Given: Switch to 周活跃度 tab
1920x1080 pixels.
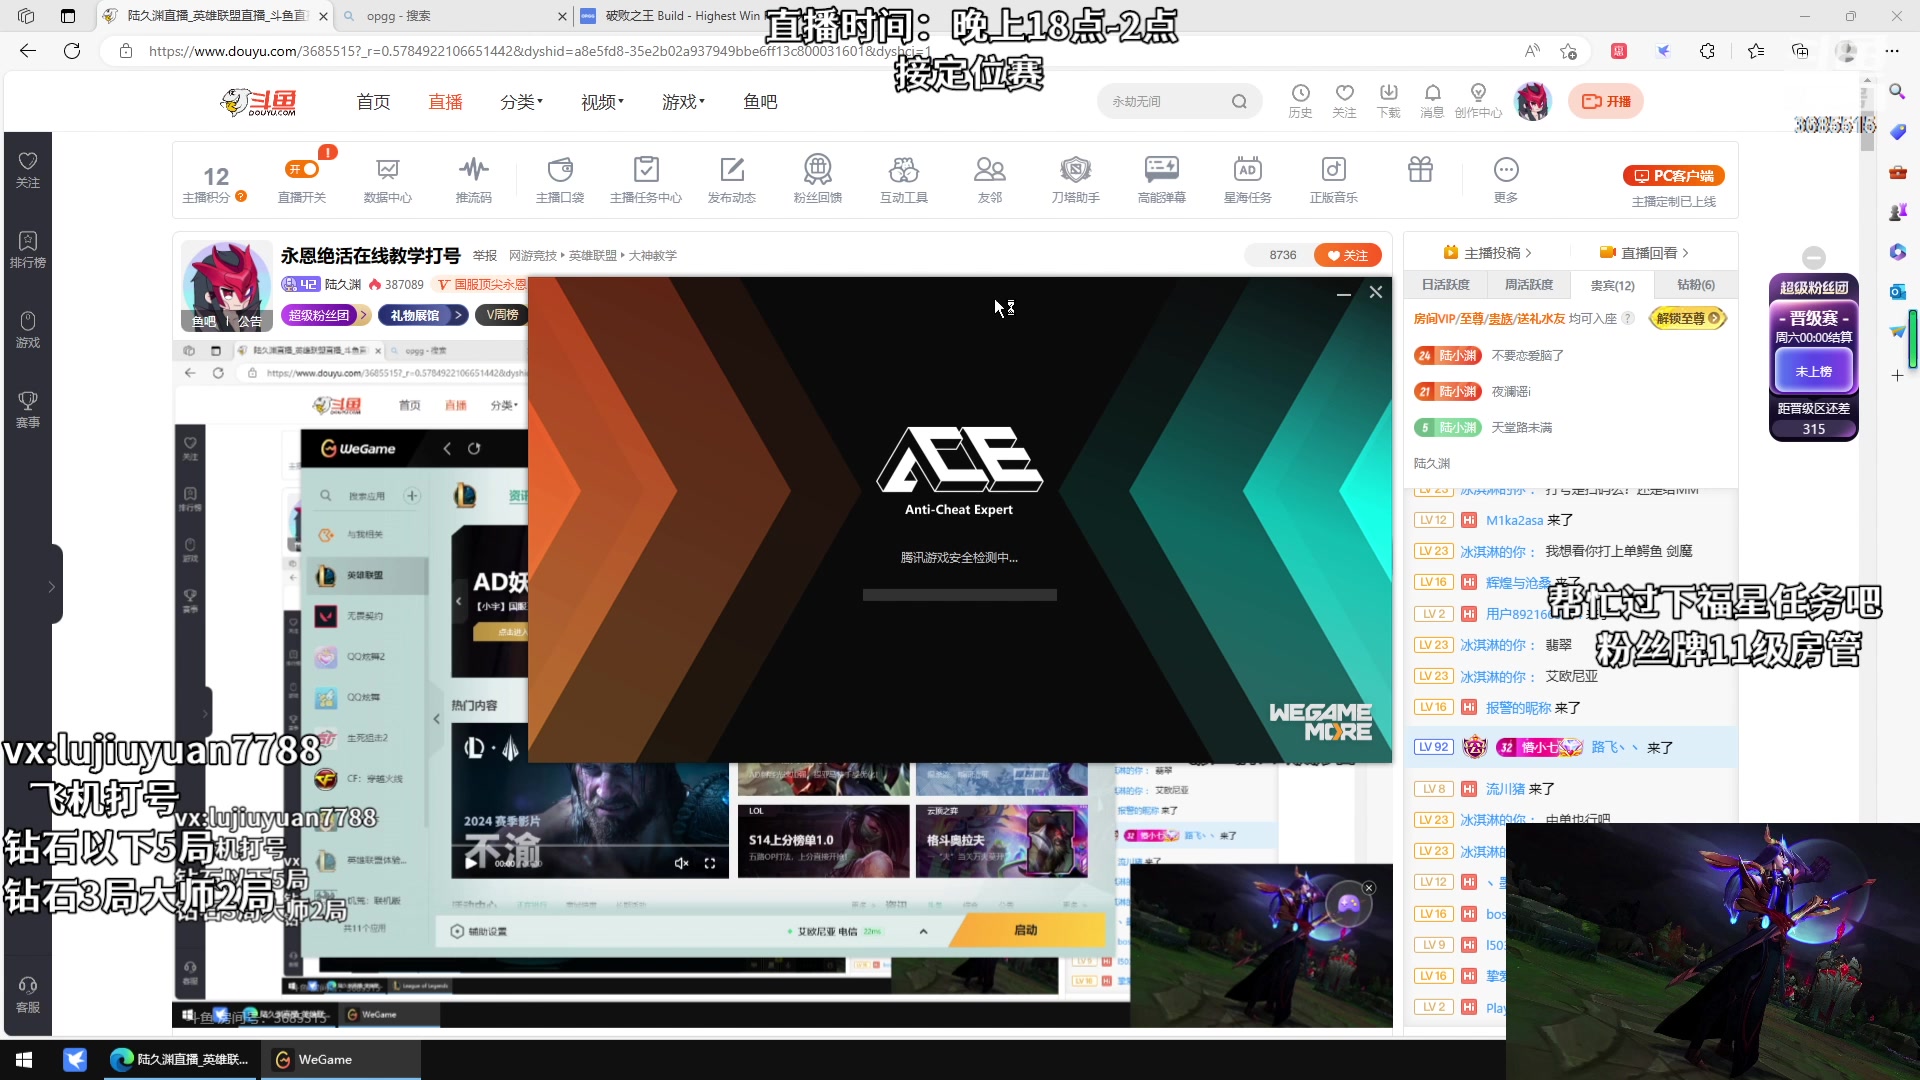Looking at the screenshot, I should click(1529, 285).
